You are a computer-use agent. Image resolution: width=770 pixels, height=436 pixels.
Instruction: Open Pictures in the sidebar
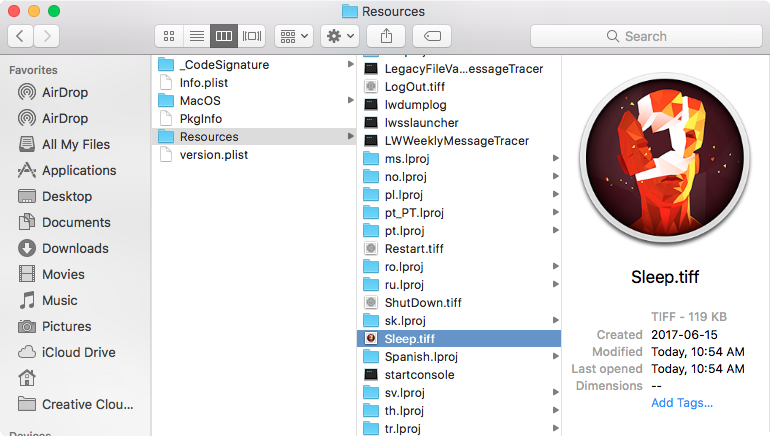[x=55, y=327]
